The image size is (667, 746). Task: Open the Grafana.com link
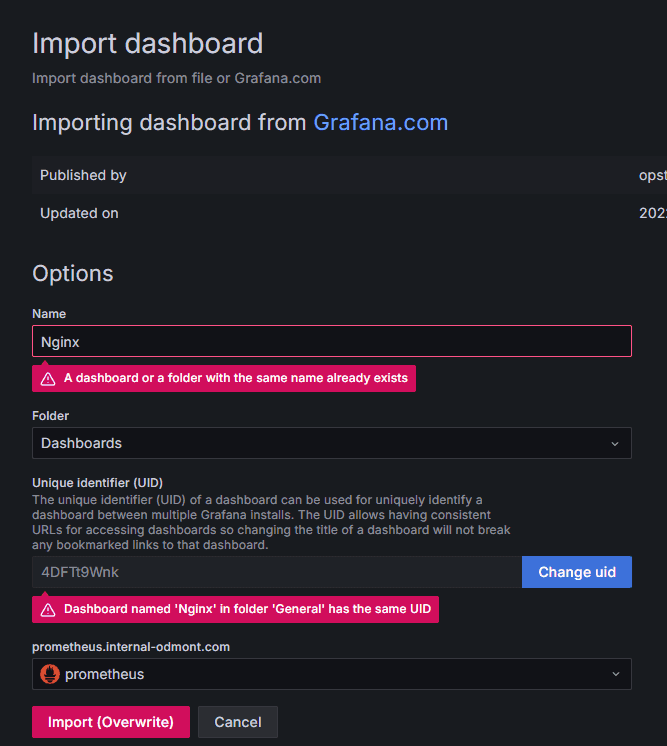pyautogui.click(x=381, y=122)
